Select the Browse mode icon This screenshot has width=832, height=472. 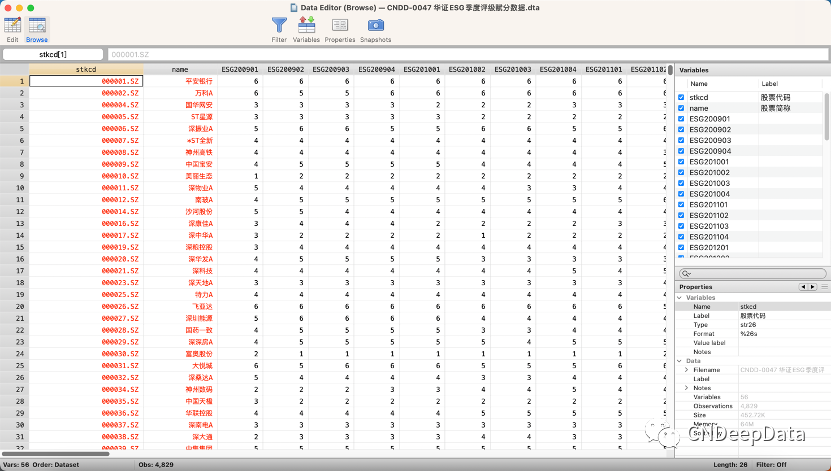point(37,29)
